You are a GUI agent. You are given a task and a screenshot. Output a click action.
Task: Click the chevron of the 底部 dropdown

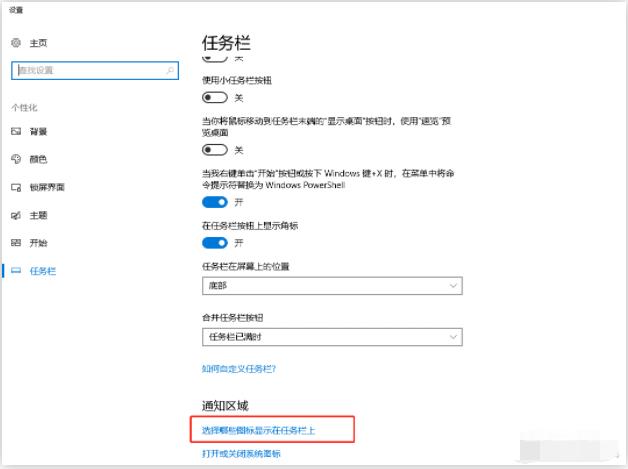[453, 286]
